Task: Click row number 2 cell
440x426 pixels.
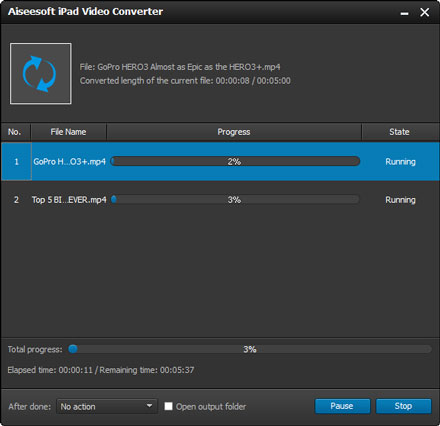Action: [16, 200]
